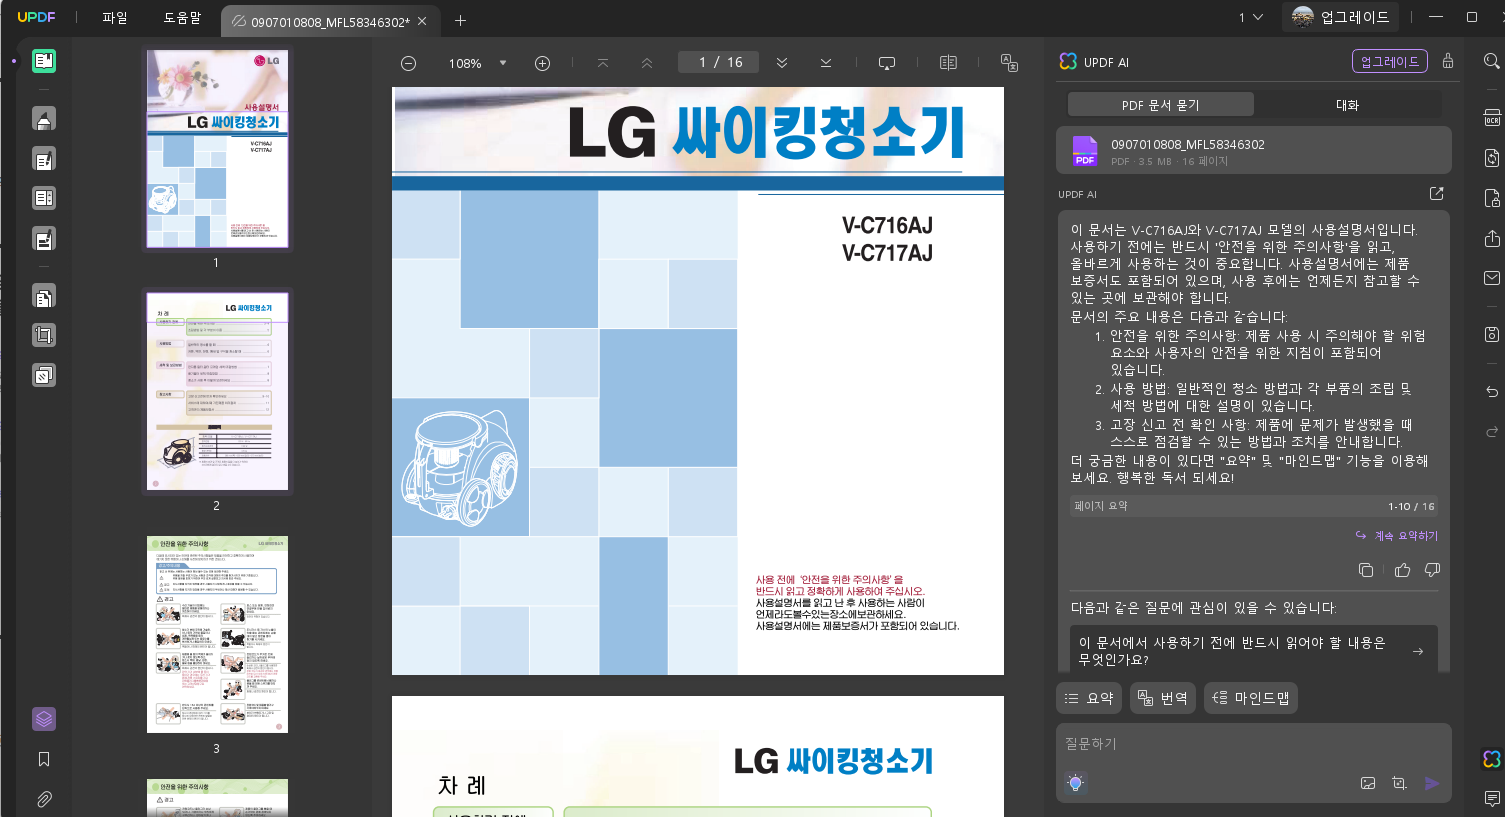This screenshot has width=1505, height=817.
Task: Change the page display layout
Action: click(948, 63)
